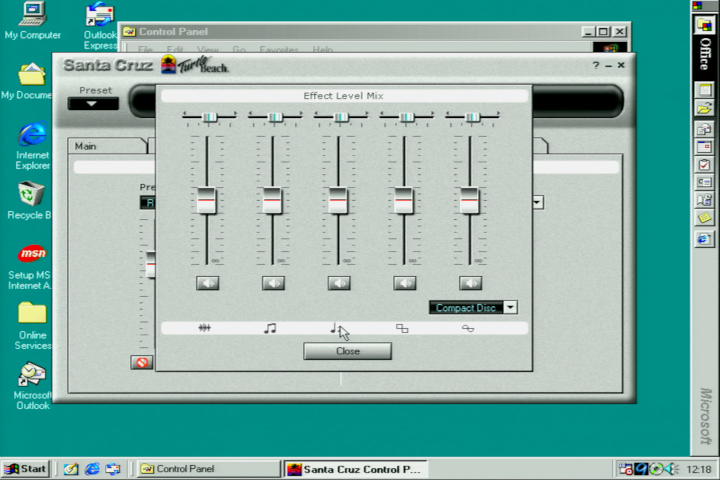Click the overlapping squares channel icon
720x480 pixels.
click(x=402, y=328)
